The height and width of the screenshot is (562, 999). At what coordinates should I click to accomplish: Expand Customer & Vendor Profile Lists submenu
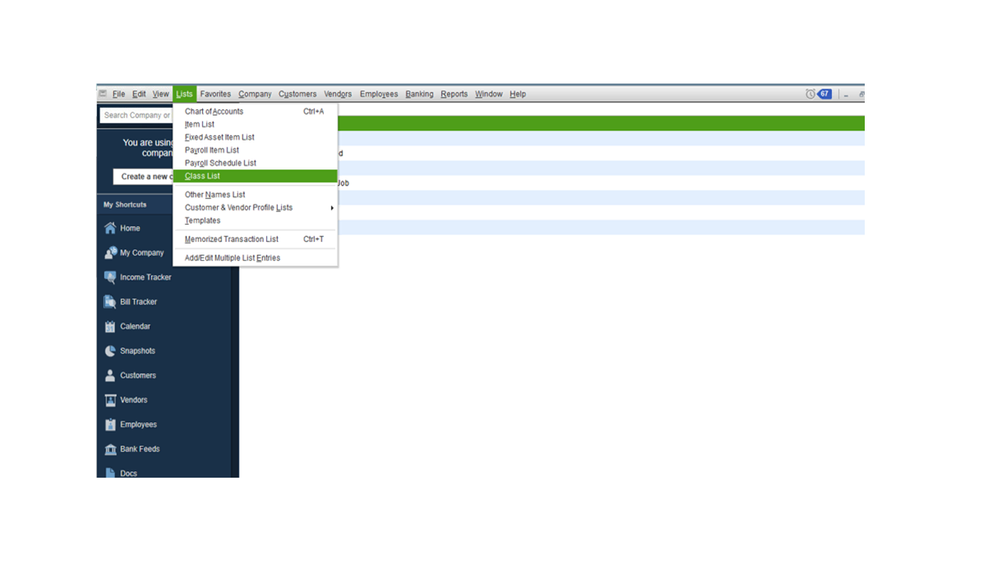[255, 208]
